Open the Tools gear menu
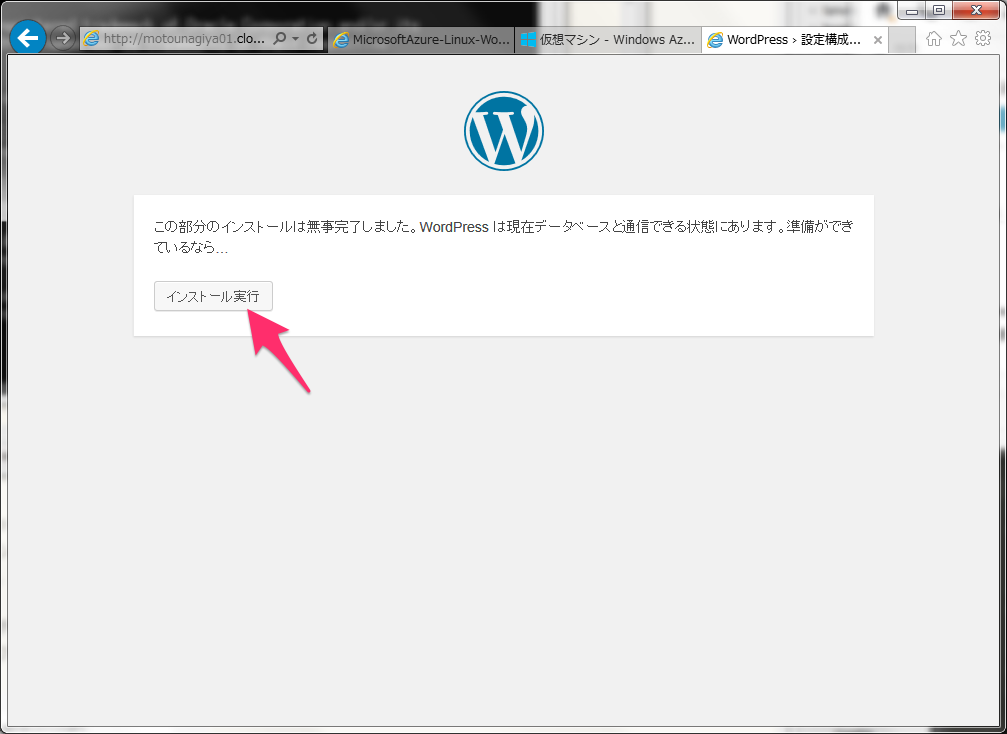The height and width of the screenshot is (734, 1007). click(x=983, y=39)
